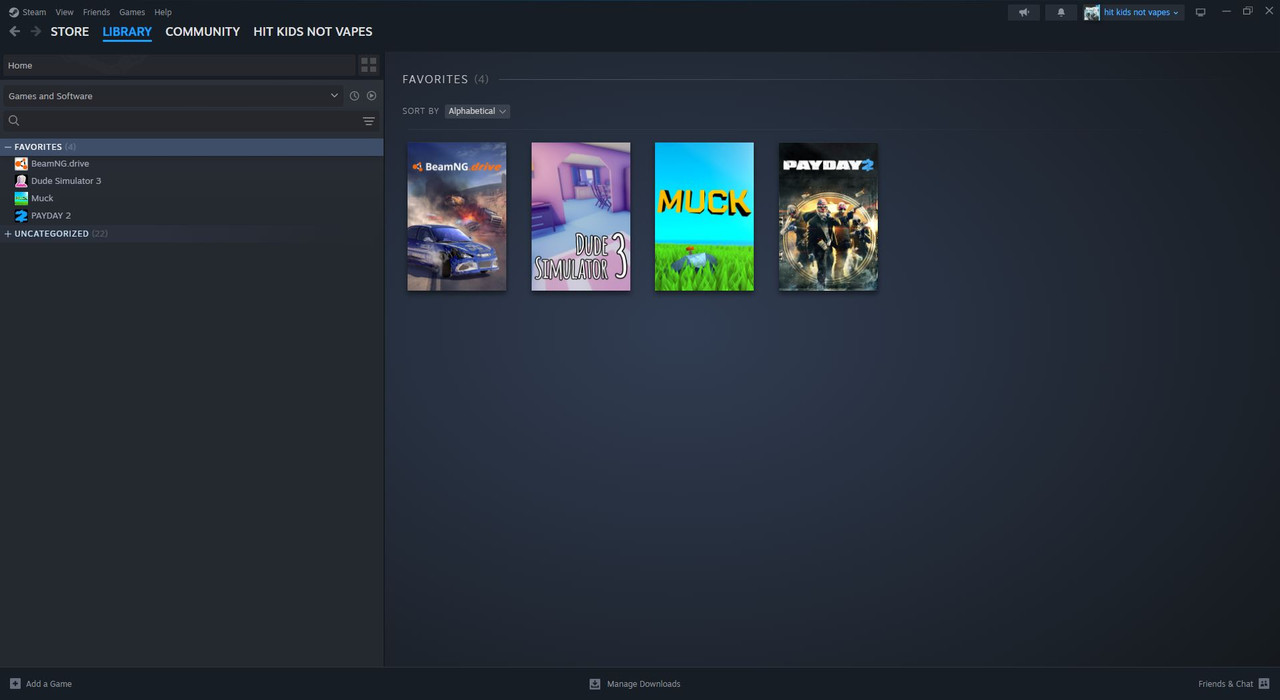
Task: Switch to the STORE tab
Action: [x=70, y=32]
